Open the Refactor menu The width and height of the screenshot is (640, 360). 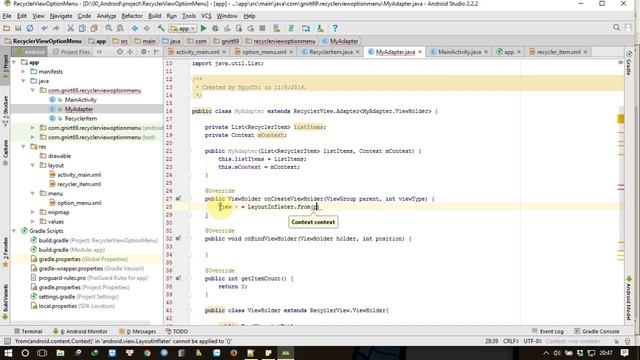tap(132, 16)
